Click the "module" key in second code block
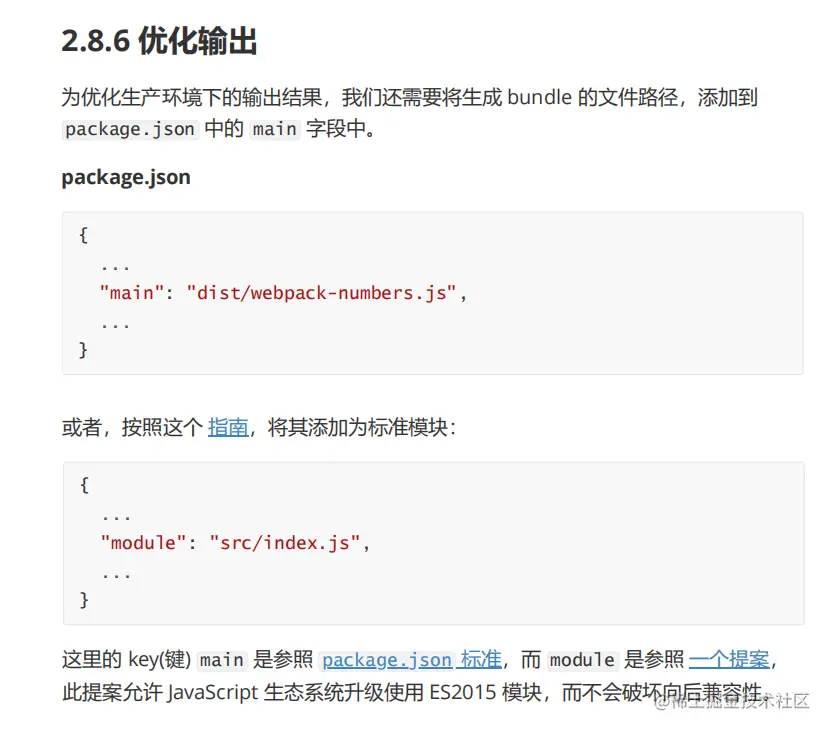This screenshot has width=831, height=732. (143, 543)
